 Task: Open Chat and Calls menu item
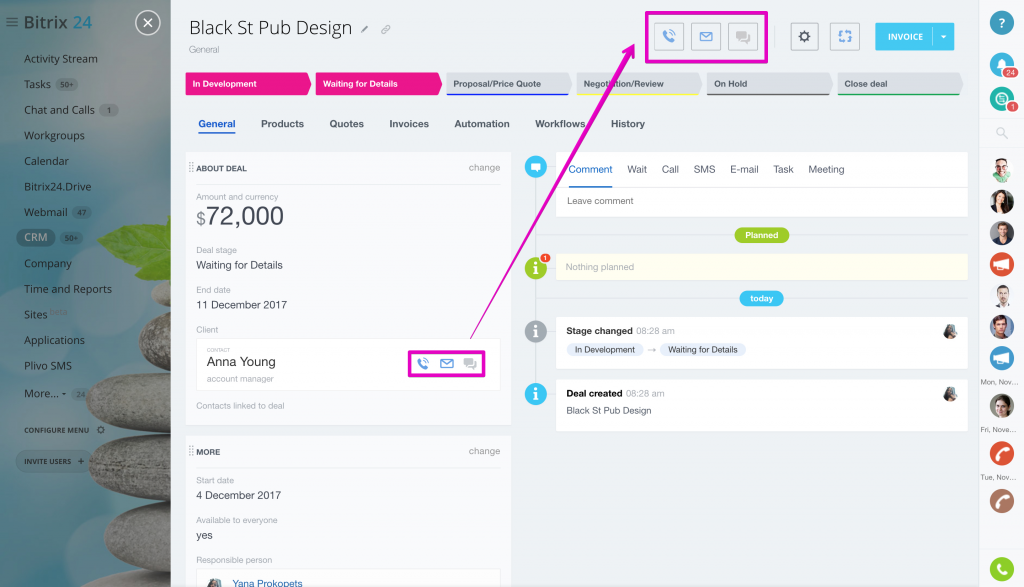click(59, 110)
